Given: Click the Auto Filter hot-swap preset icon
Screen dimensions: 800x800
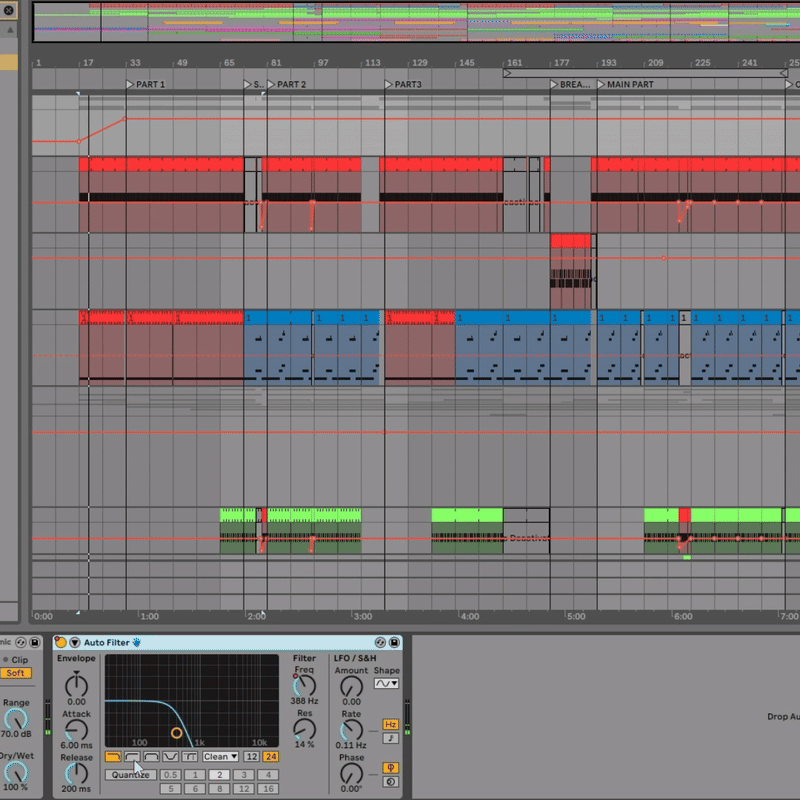Looking at the screenshot, I should coord(380,642).
